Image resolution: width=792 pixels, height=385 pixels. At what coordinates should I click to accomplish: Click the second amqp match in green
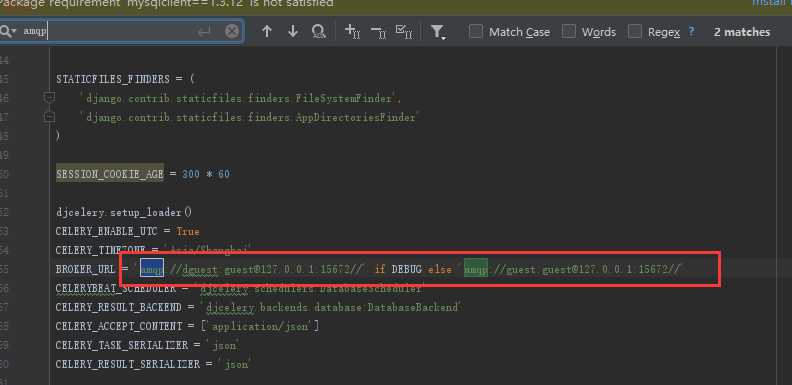tap(476, 269)
